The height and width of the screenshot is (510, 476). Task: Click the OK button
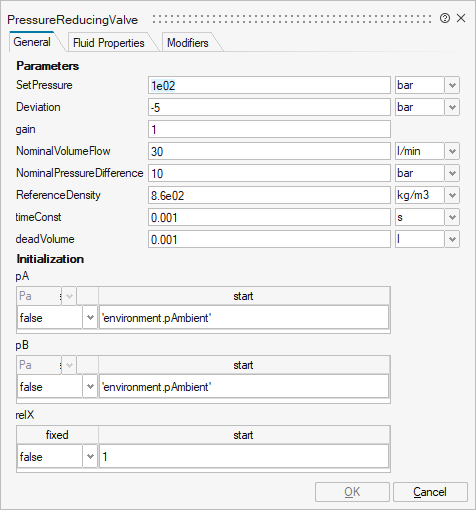[x=352, y=492]
